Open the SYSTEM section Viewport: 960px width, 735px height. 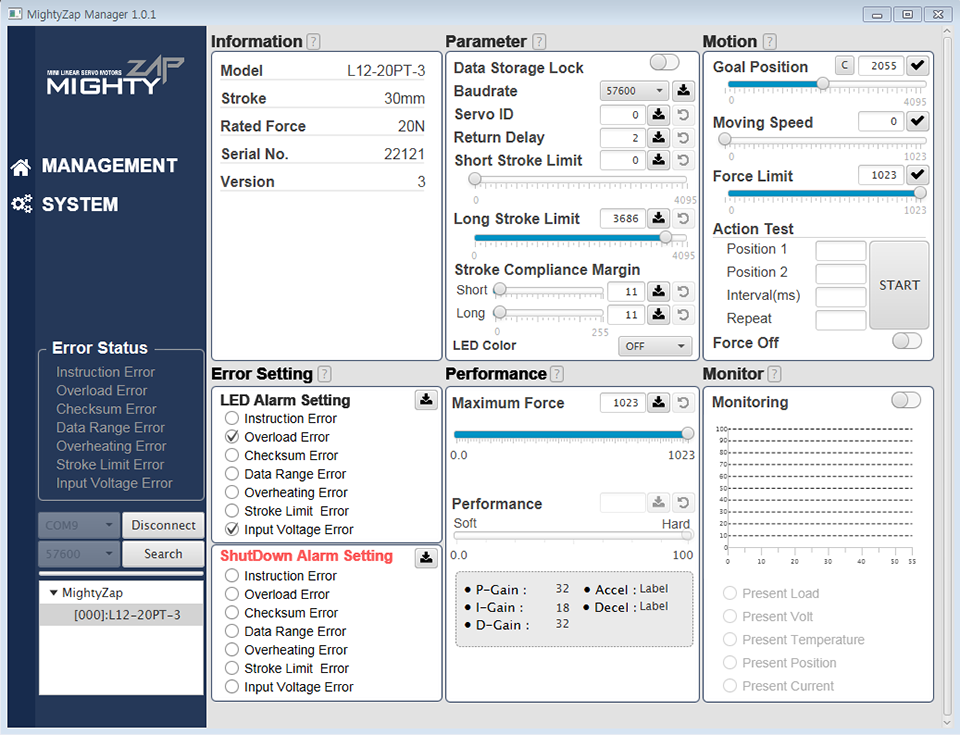[66, 205]
